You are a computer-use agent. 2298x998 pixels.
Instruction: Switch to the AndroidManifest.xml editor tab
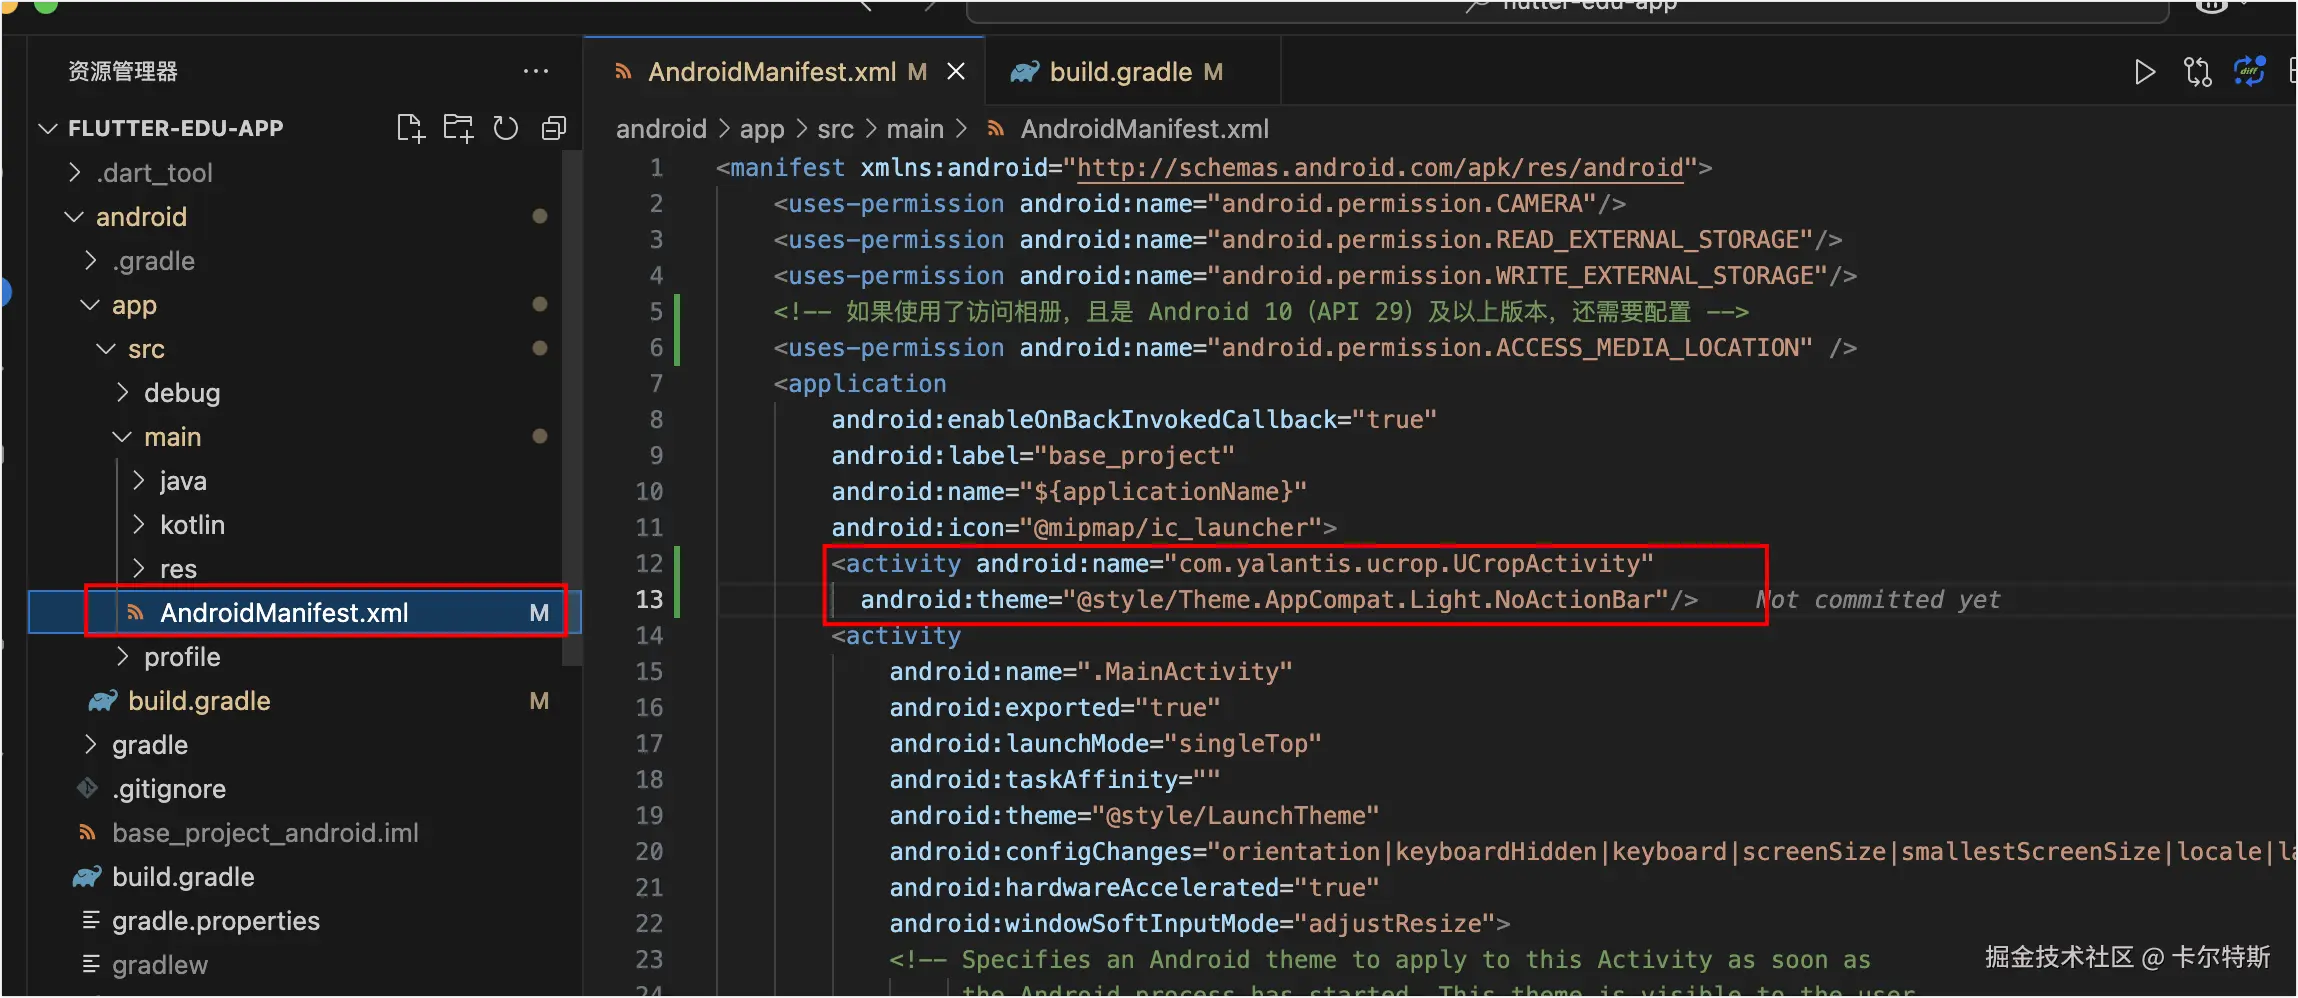click(x=784, y=71)
